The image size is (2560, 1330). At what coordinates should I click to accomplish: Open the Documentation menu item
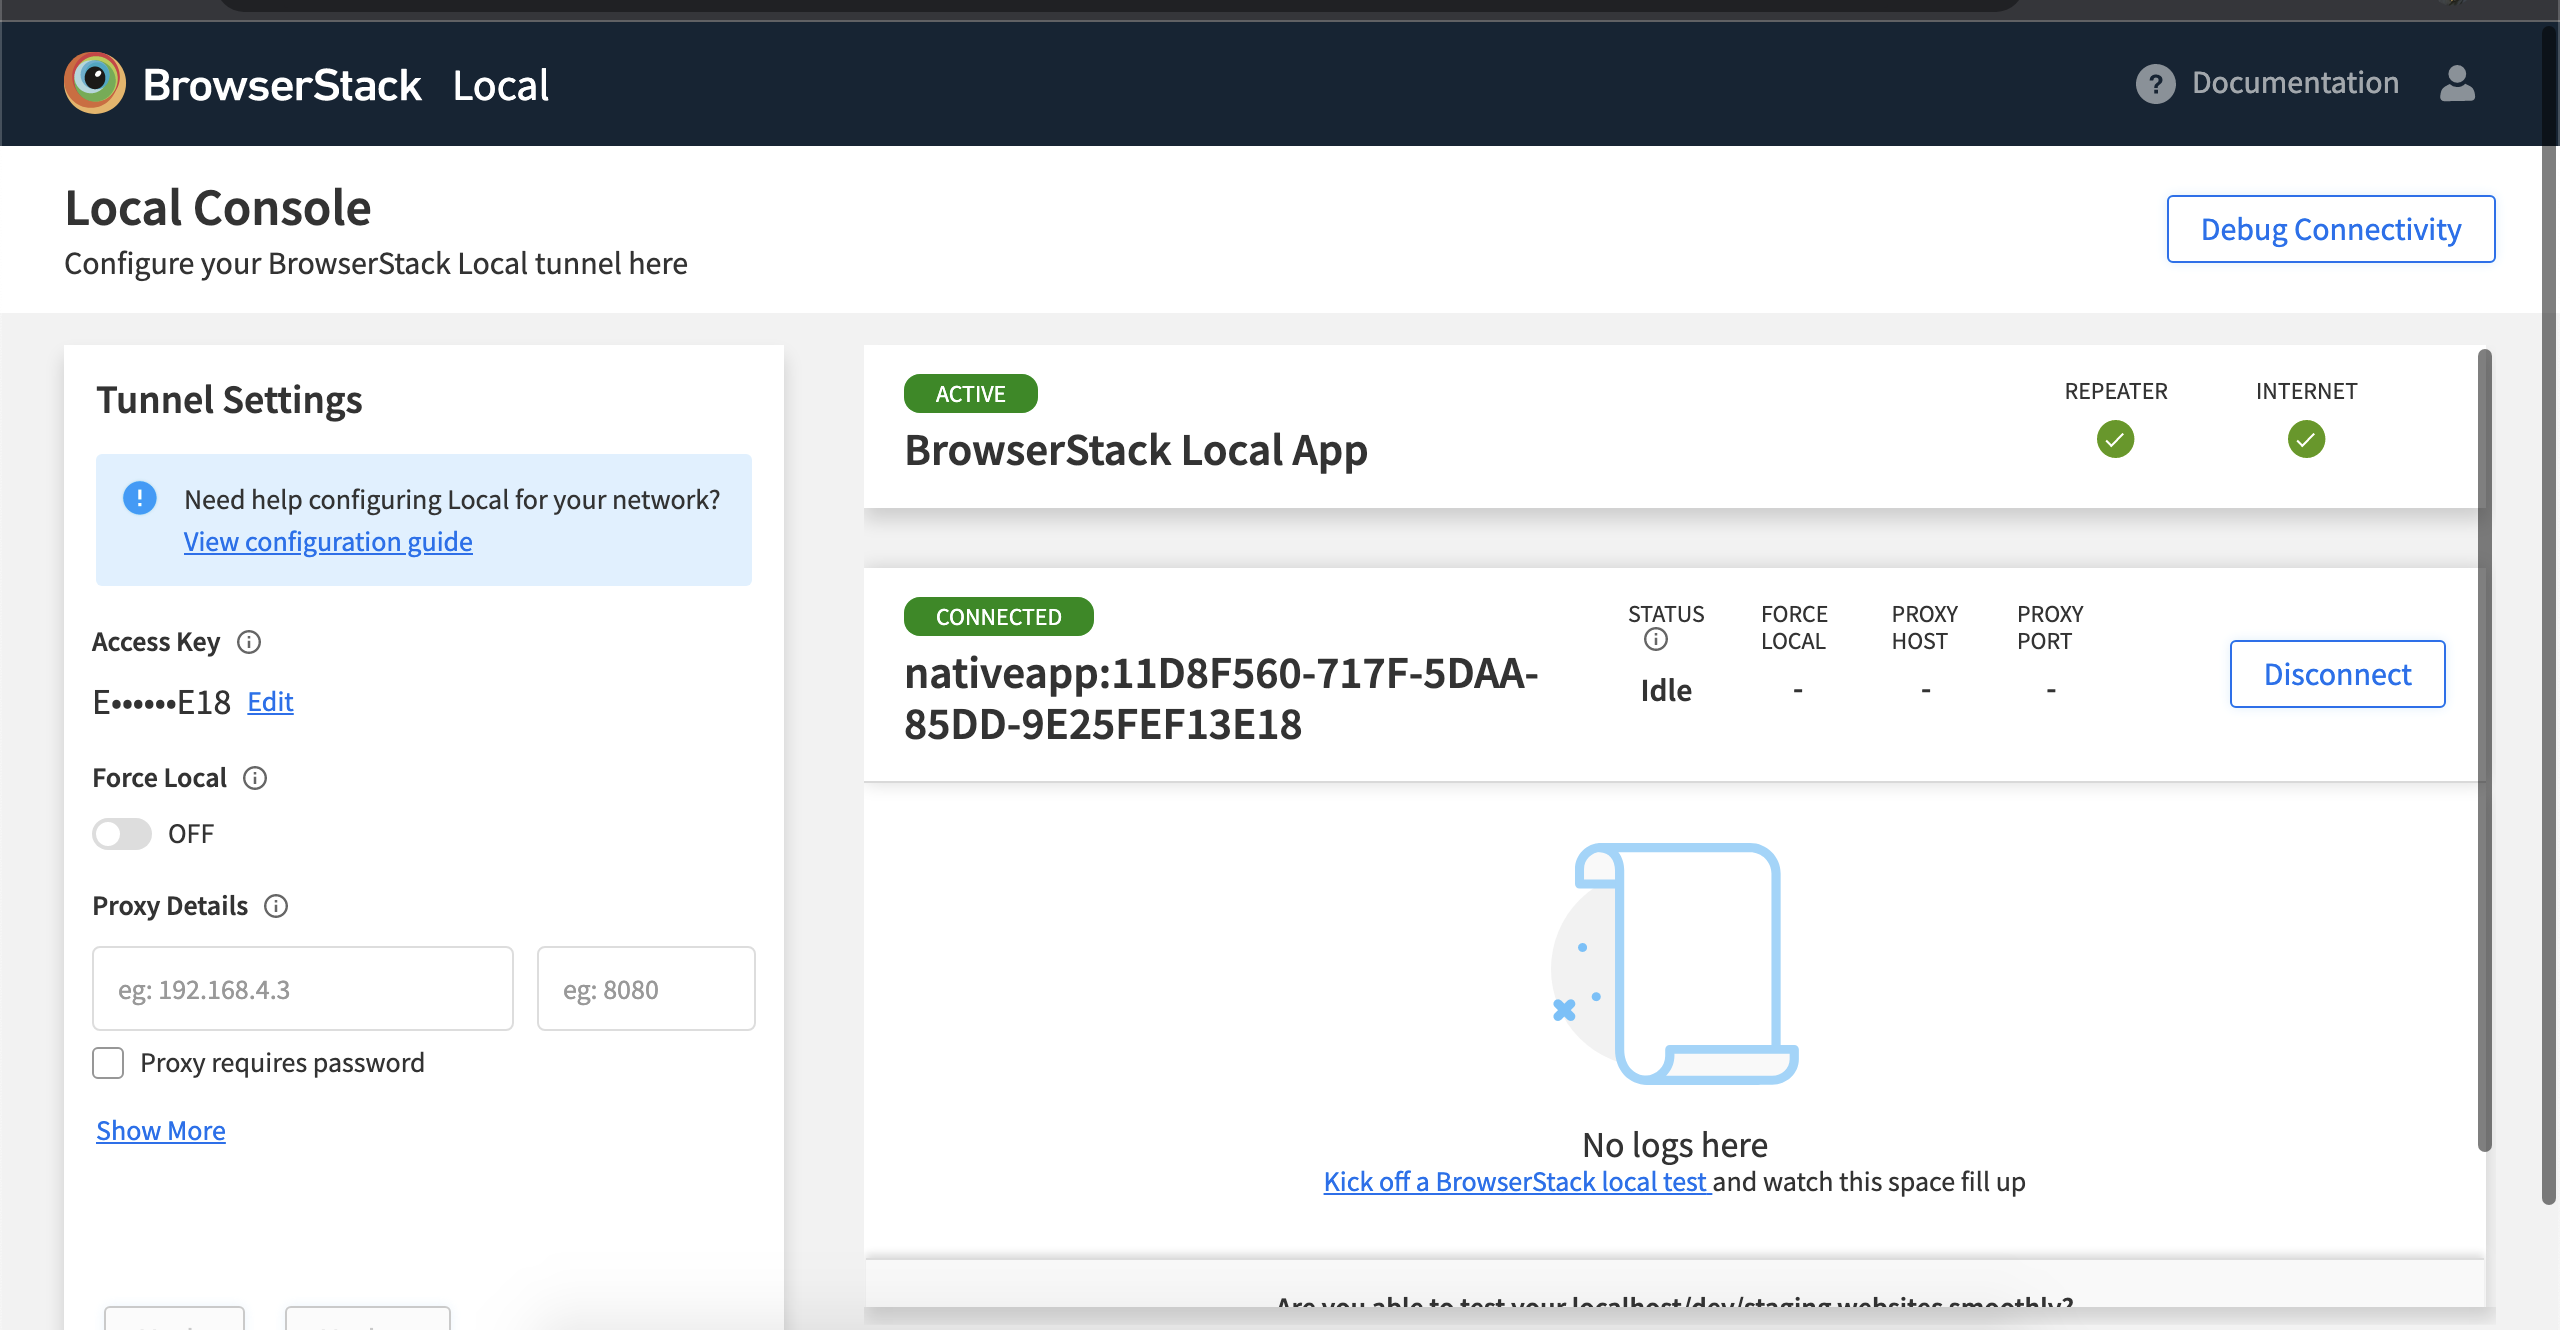2294,83
